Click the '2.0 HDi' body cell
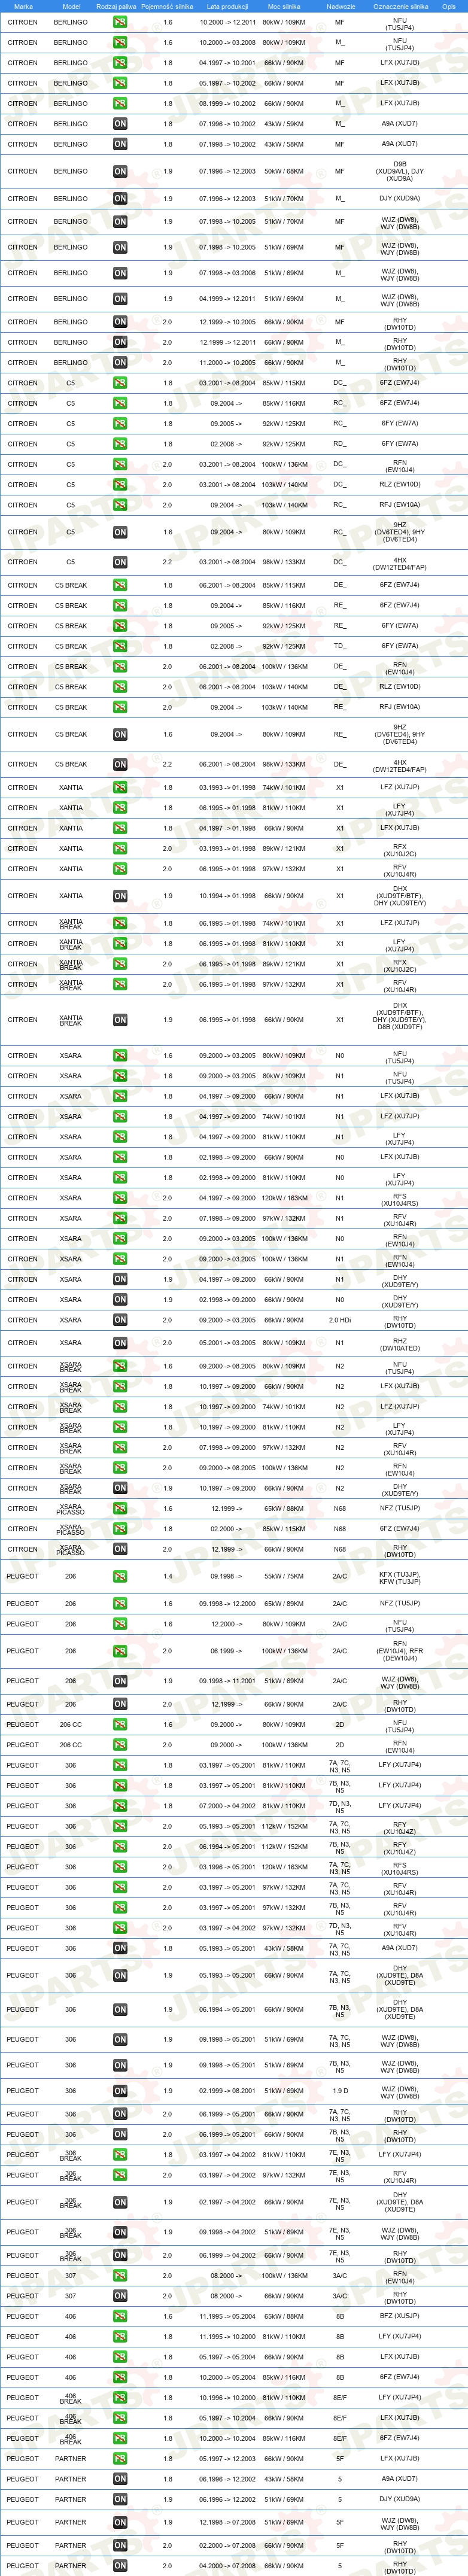The width and height of the screenshot is (468, 2576). [x=340, y=1320]
